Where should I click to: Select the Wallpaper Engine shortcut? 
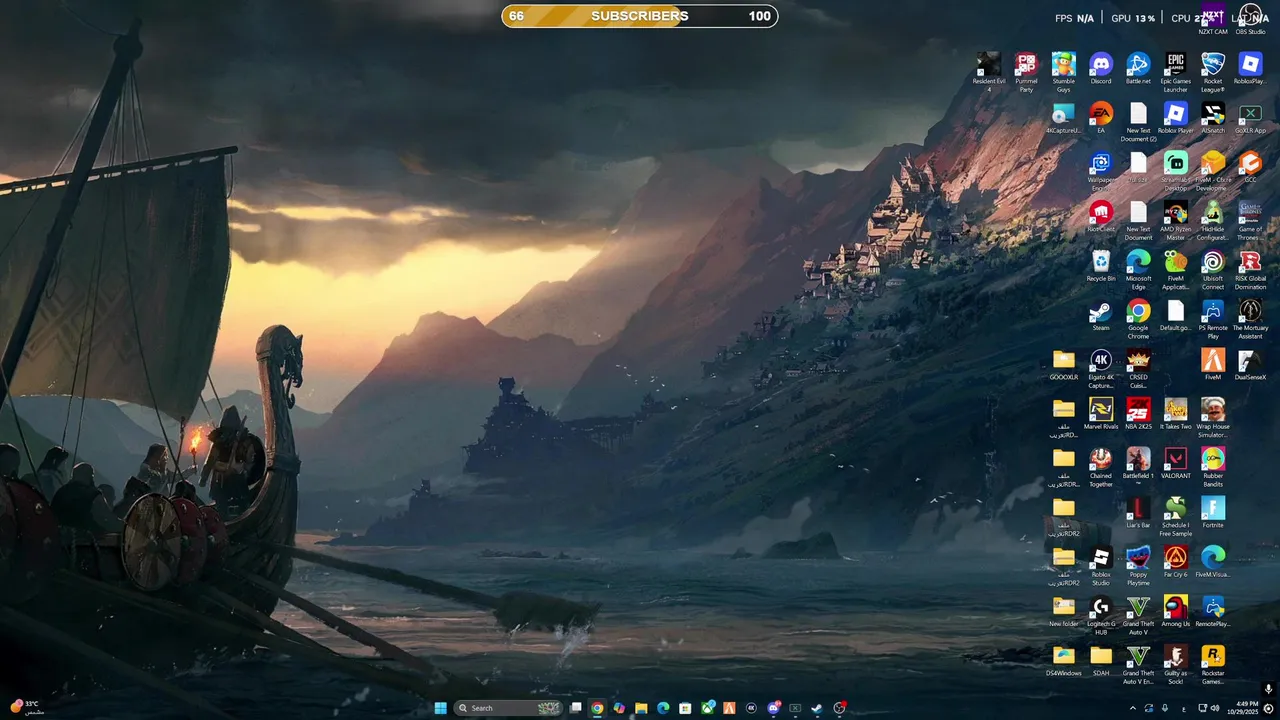[x=1101, y=171]
